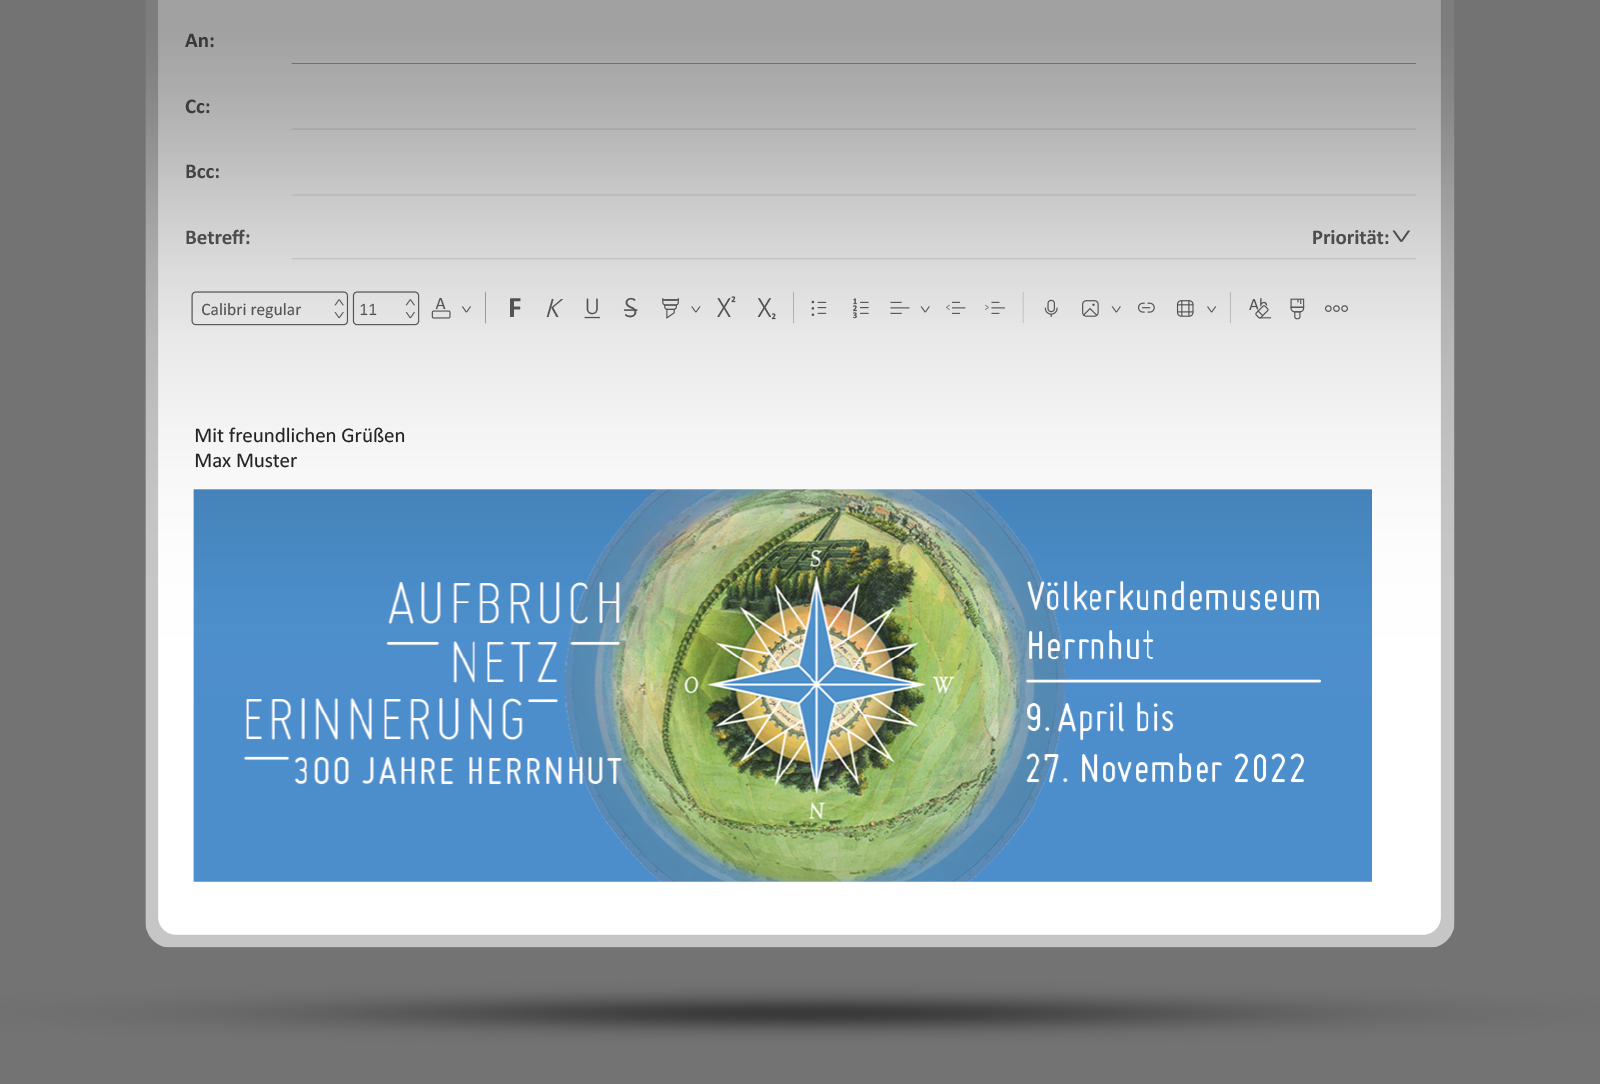This screenshot has width=1600, height=1084.
Task: Open more options ellipsis menu
Action: 1336,308
